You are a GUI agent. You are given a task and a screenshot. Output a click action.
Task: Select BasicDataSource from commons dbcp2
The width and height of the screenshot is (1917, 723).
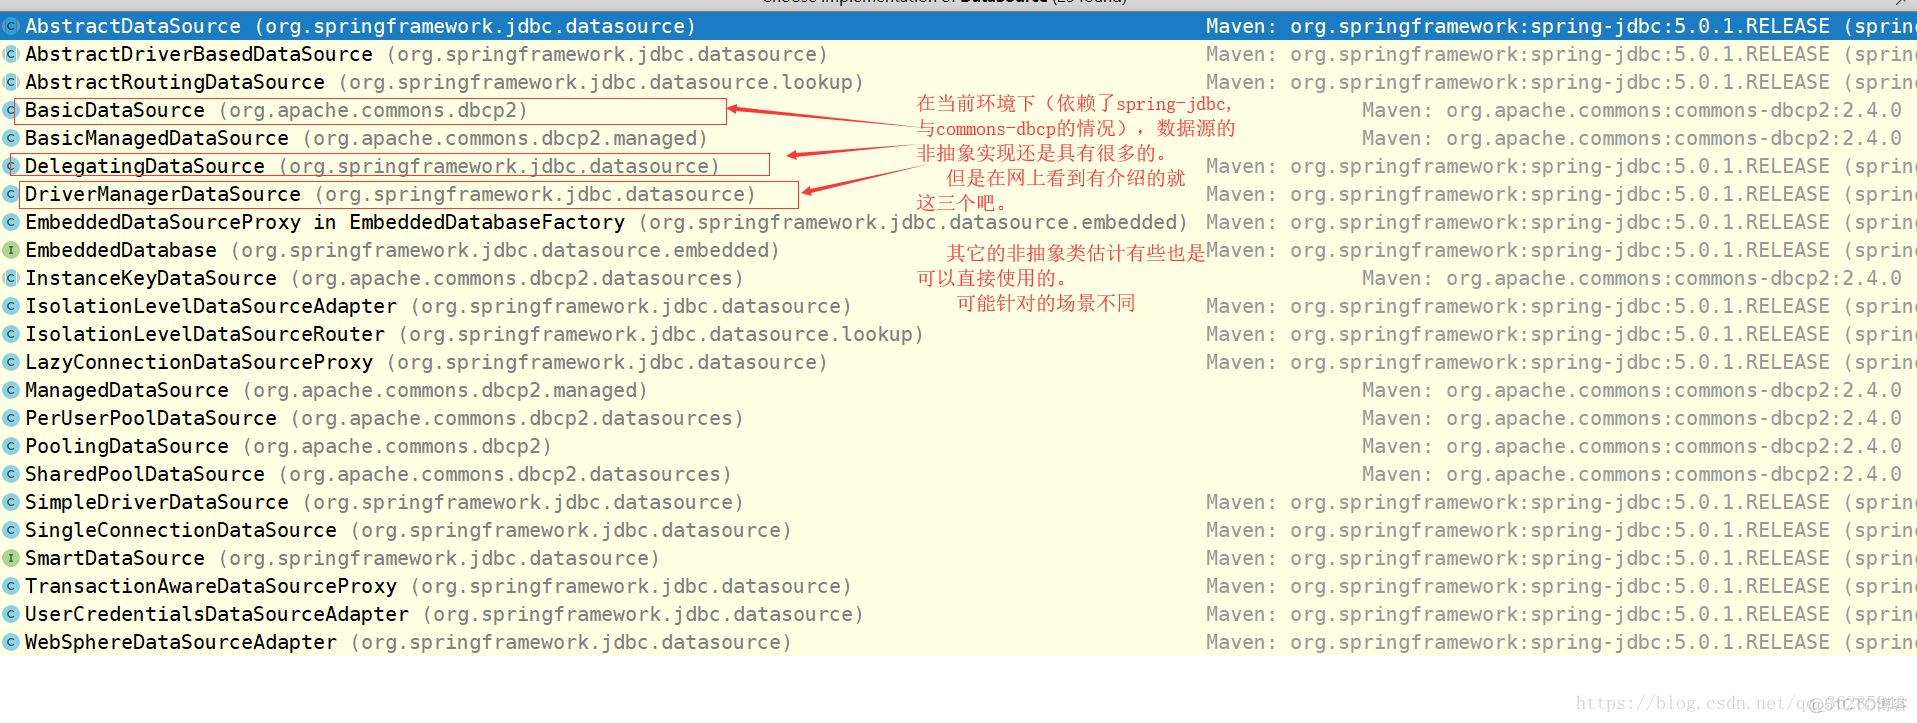958,110
